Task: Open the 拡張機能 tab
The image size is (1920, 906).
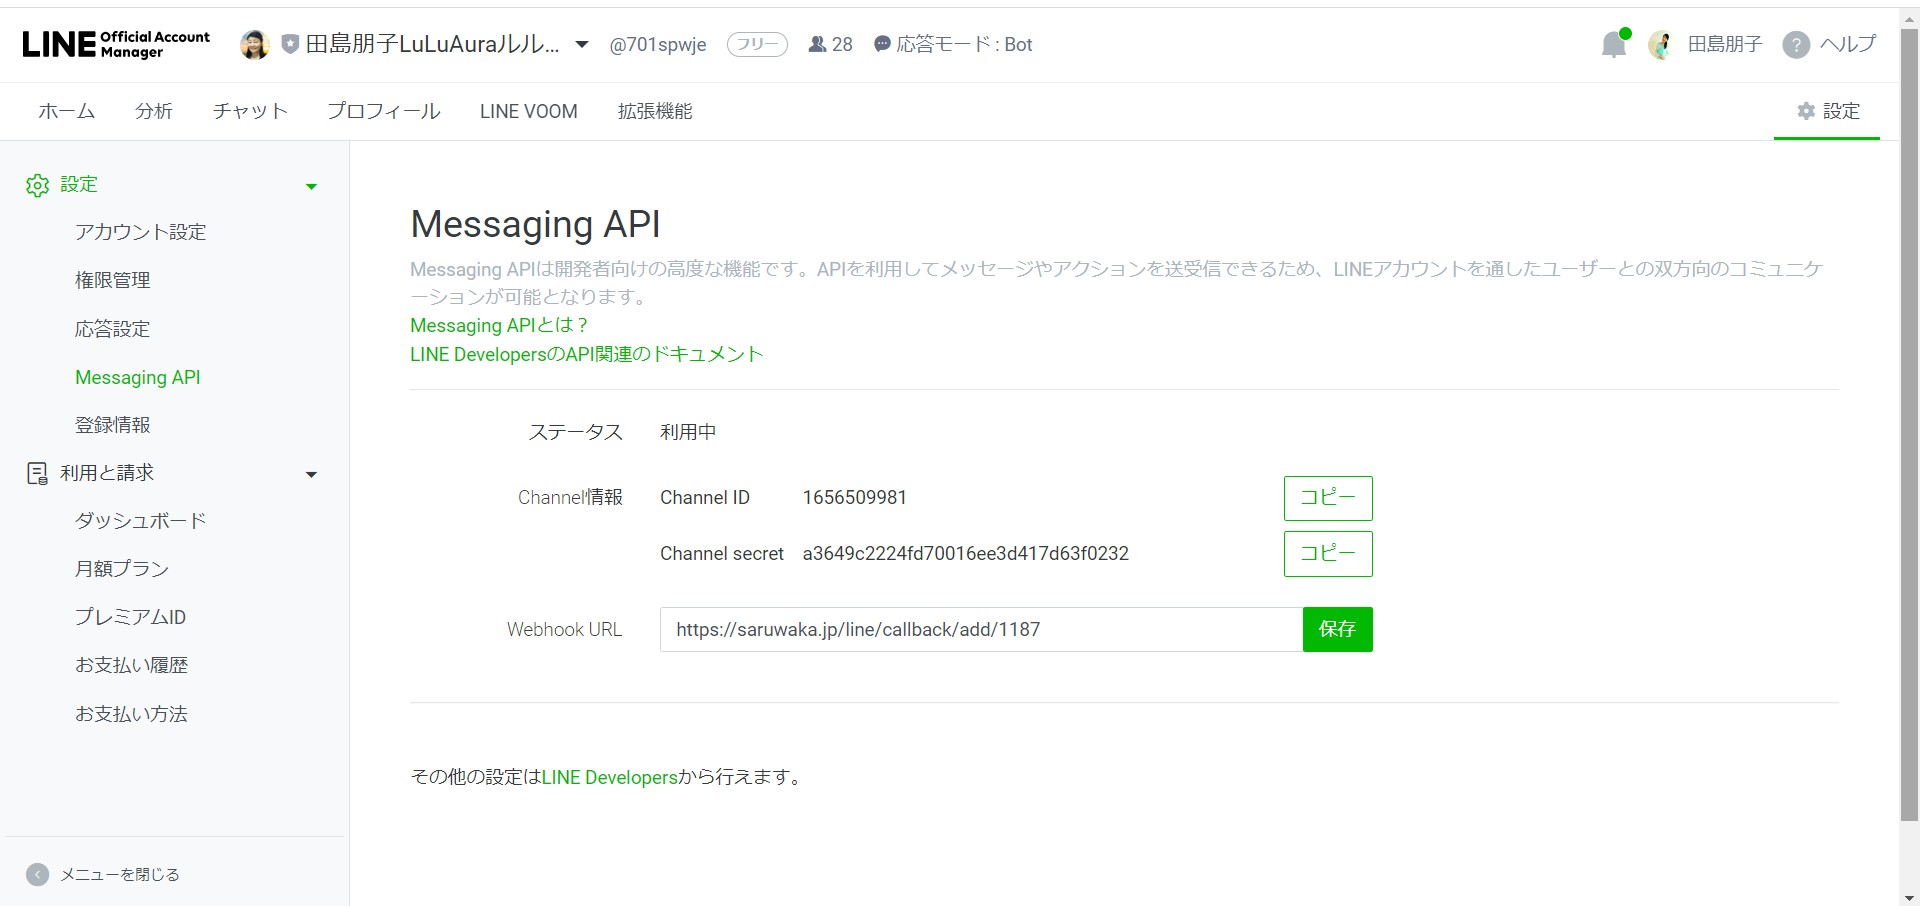Action: [655, 111]
